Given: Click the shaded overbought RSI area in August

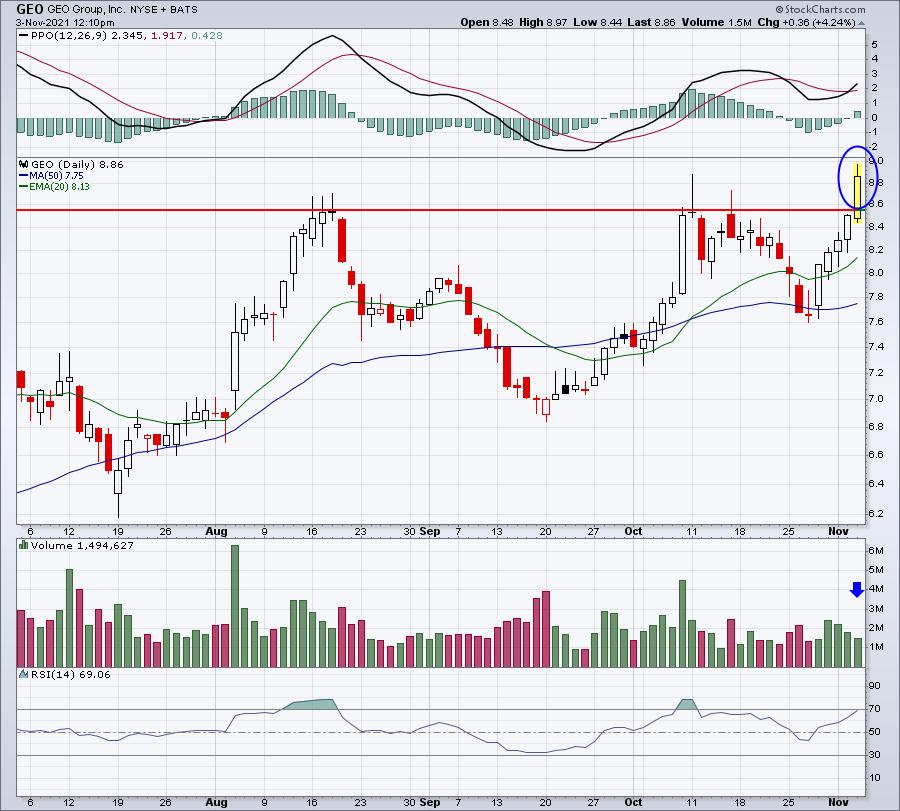Looking at the screenshot, I should point(310,705).
